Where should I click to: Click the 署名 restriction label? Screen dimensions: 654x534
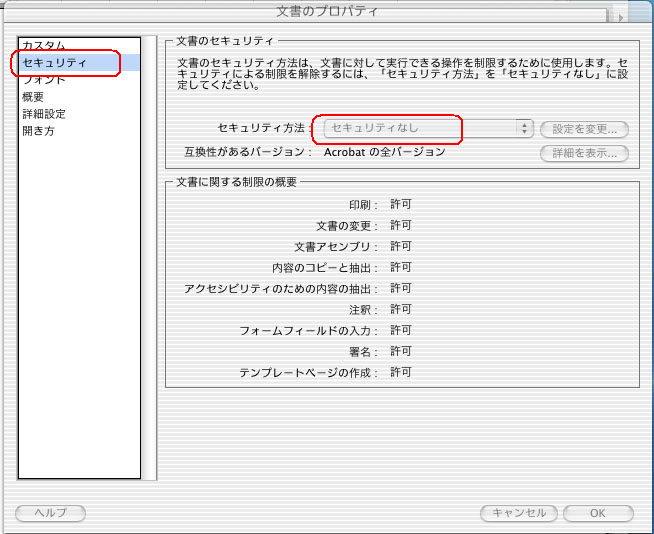[x=363, y=352]
